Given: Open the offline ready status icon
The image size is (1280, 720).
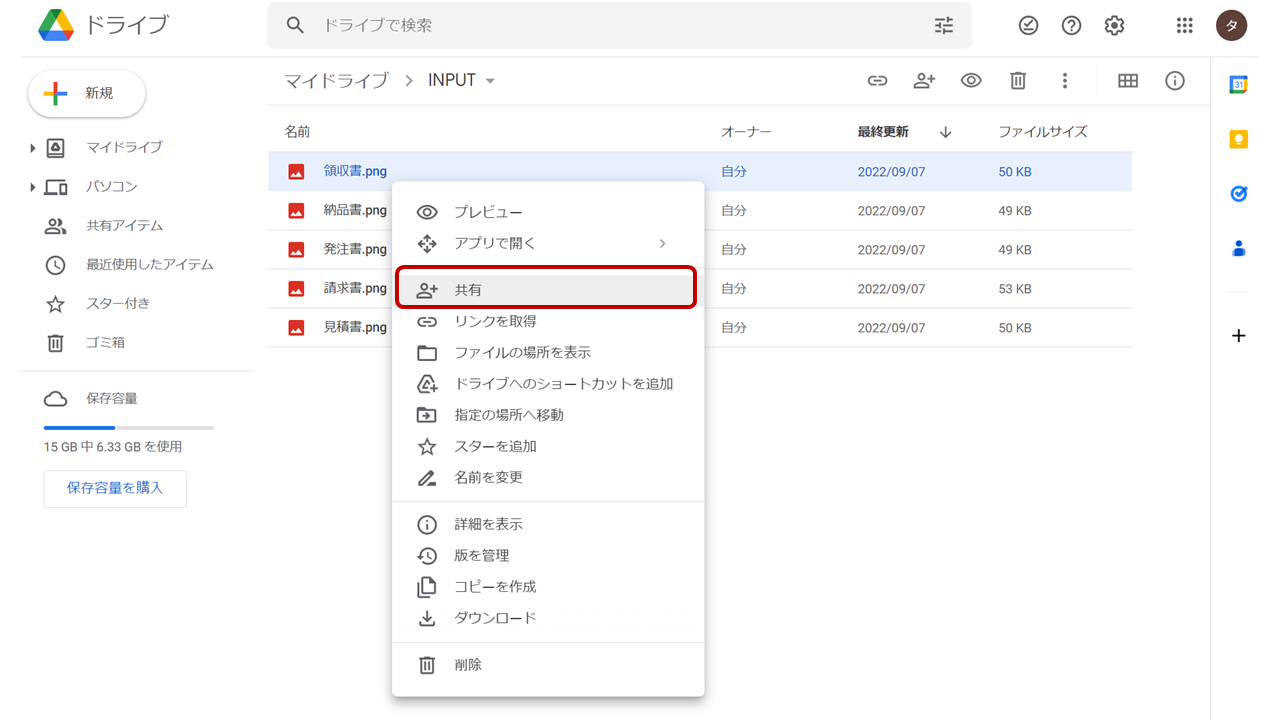Looking at the screenshot, I should [1028, 25].
